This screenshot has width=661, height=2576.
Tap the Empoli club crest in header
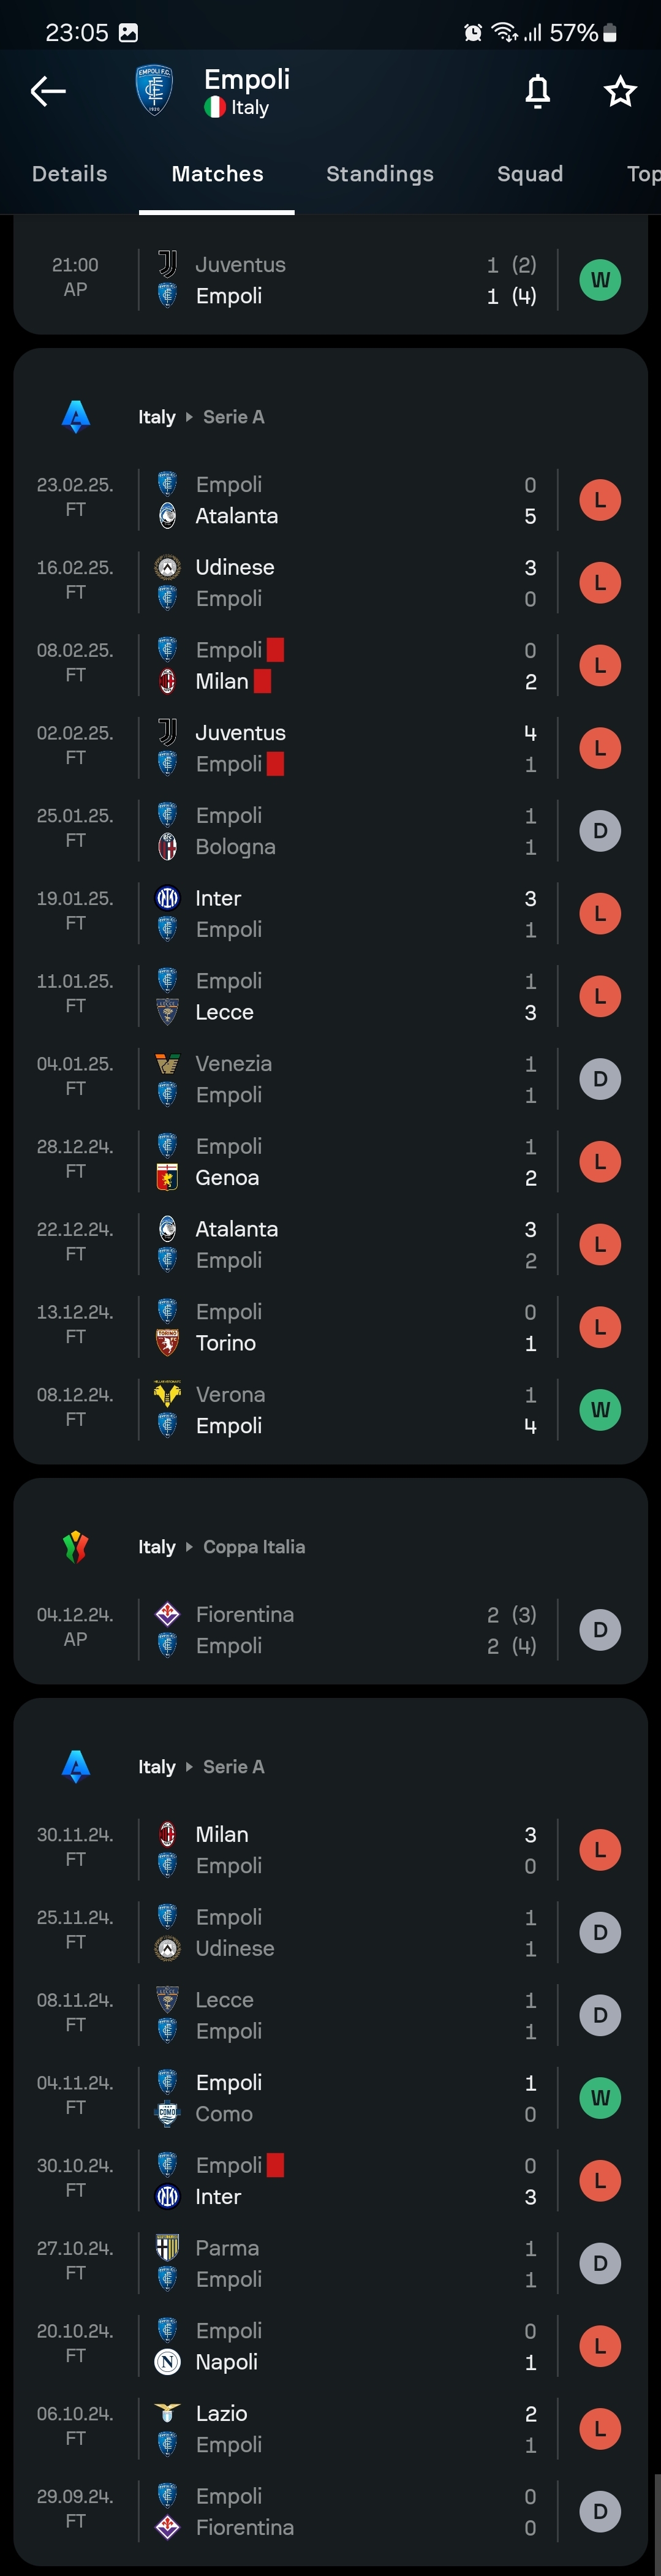[155, 90]
